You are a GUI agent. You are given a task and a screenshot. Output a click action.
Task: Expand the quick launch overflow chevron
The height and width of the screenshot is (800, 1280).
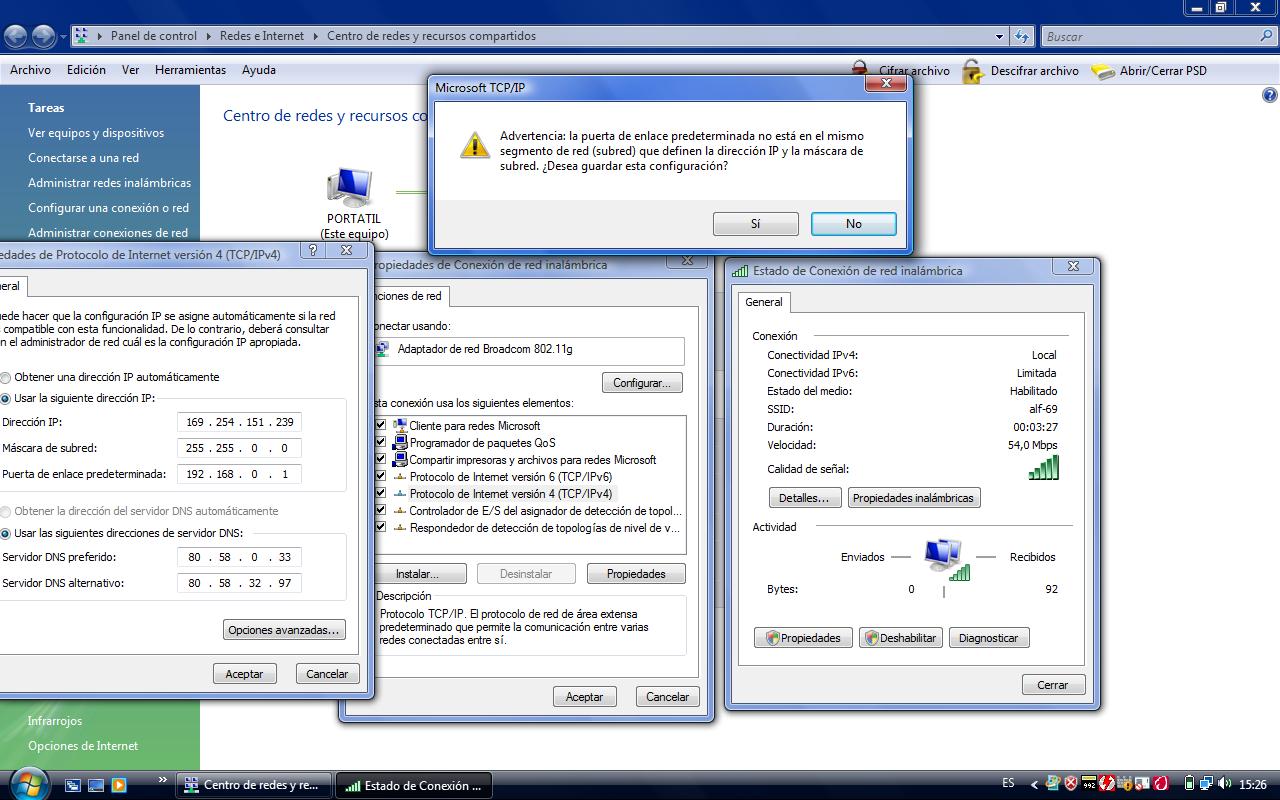point(163,779)
